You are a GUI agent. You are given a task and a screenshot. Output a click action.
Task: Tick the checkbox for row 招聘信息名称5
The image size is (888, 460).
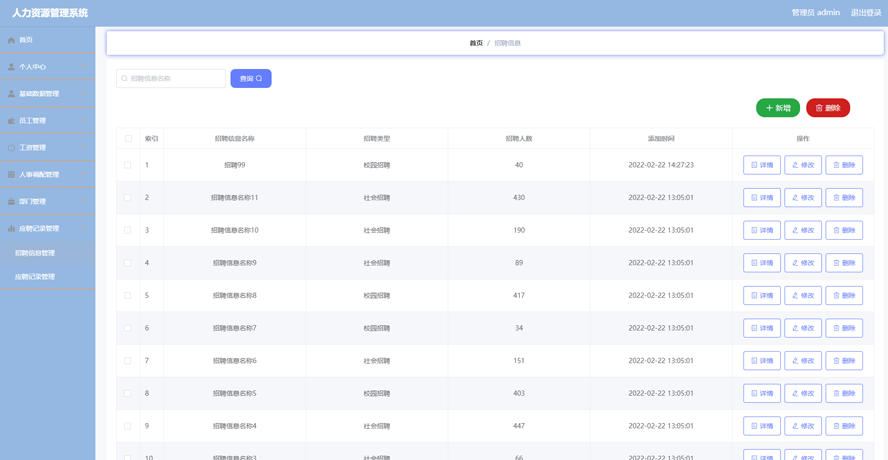click(x=128, y=393)
